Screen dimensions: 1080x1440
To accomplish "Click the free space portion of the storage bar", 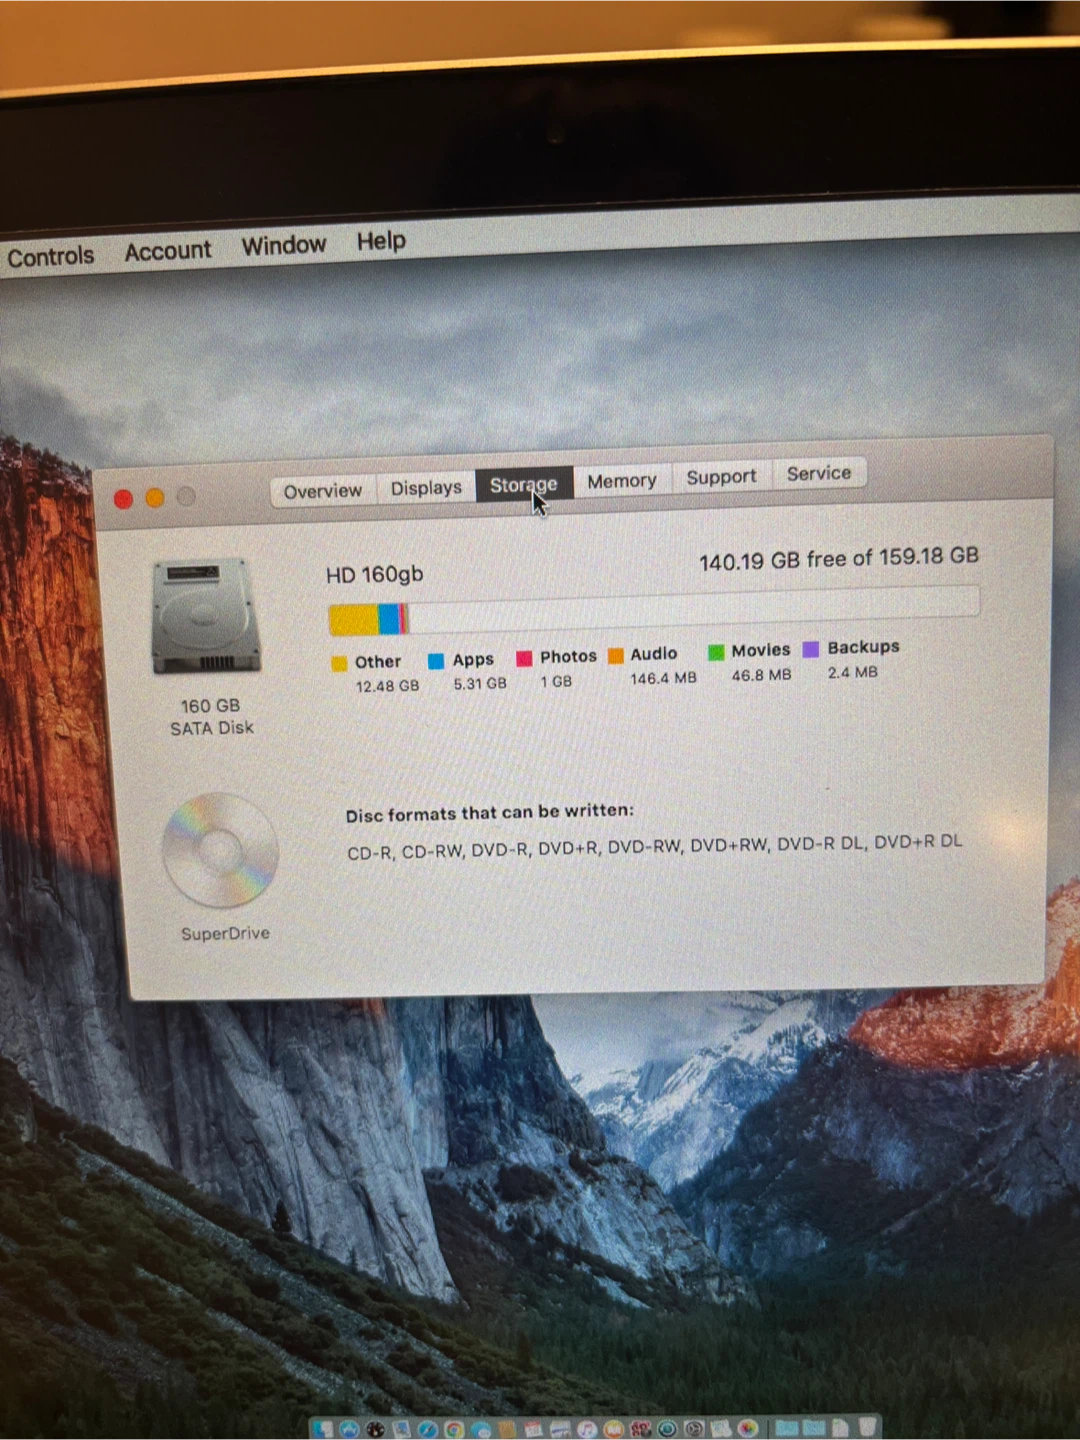I will 693,608.
